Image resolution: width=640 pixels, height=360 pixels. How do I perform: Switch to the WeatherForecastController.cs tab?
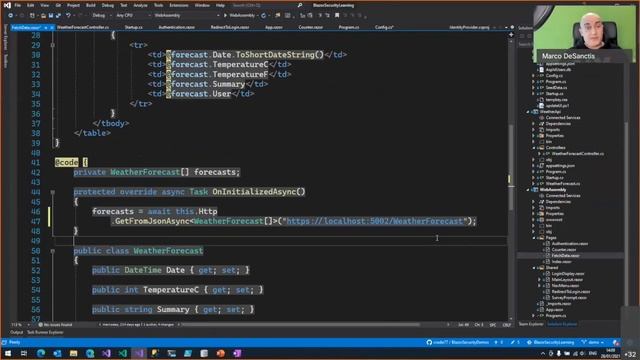83,27
